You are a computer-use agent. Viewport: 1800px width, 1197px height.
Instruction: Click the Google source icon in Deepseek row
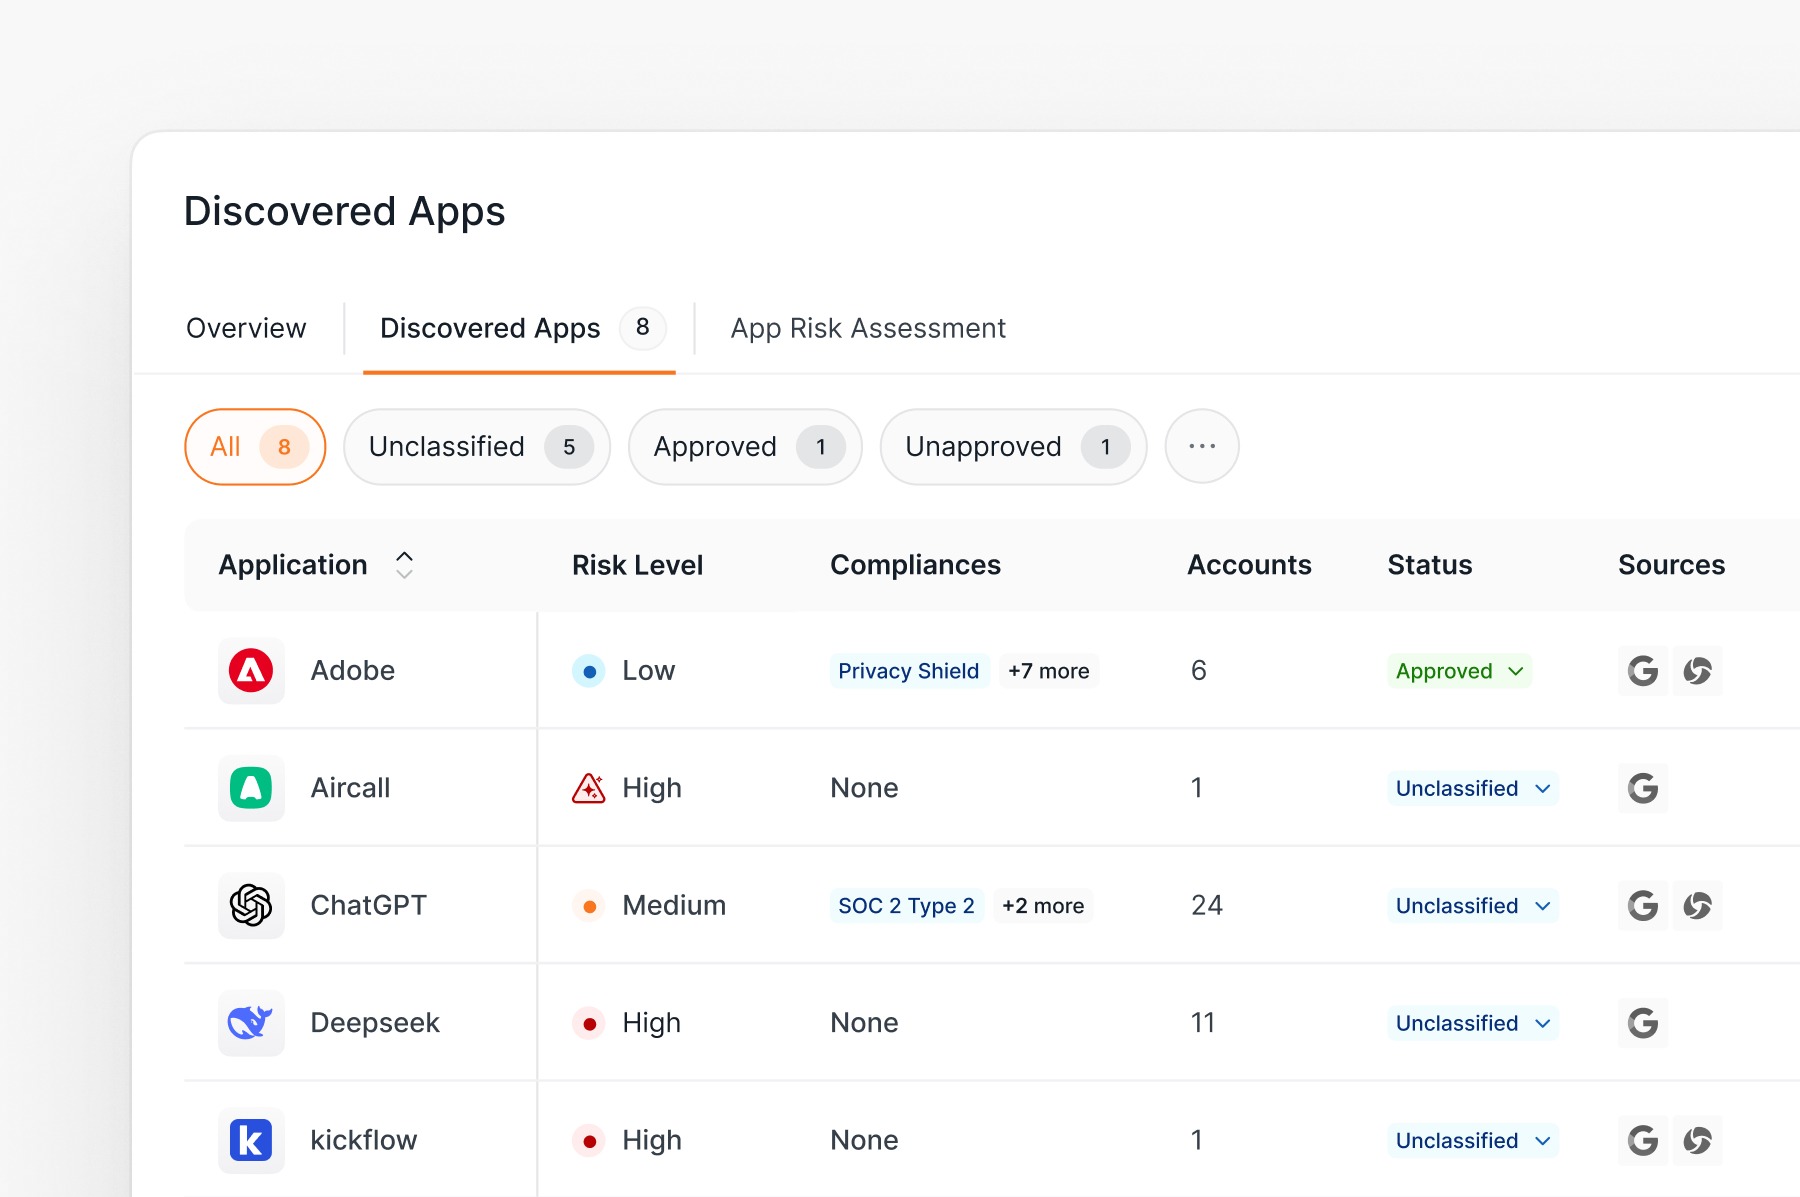click(x=1643, y=1023)
